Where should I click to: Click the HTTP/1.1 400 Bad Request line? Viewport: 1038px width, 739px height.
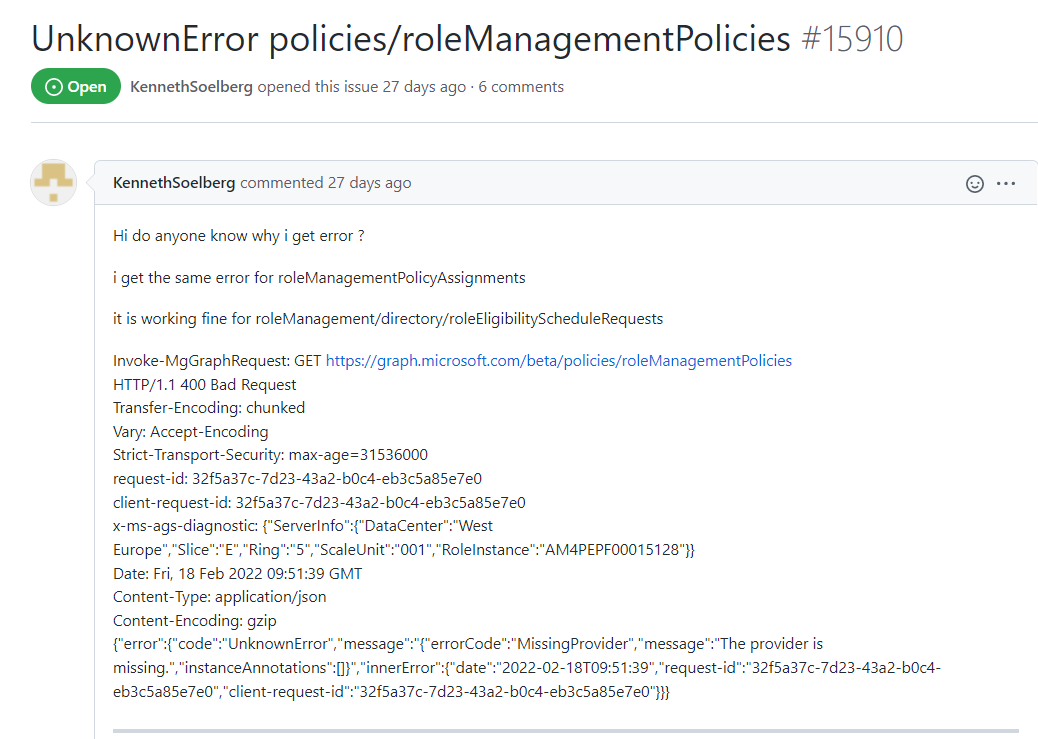[x=204, y=385]
